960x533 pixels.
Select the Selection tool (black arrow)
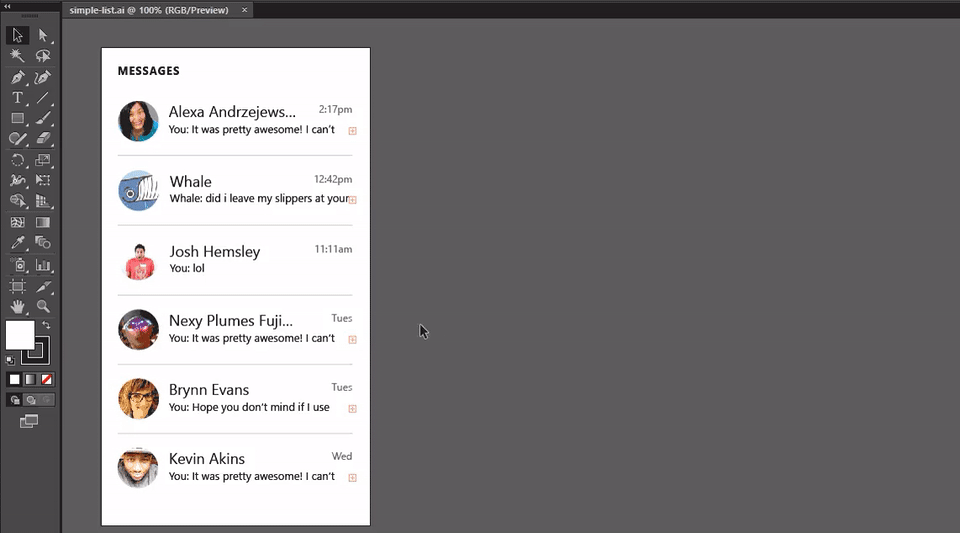tap(18, 35)
